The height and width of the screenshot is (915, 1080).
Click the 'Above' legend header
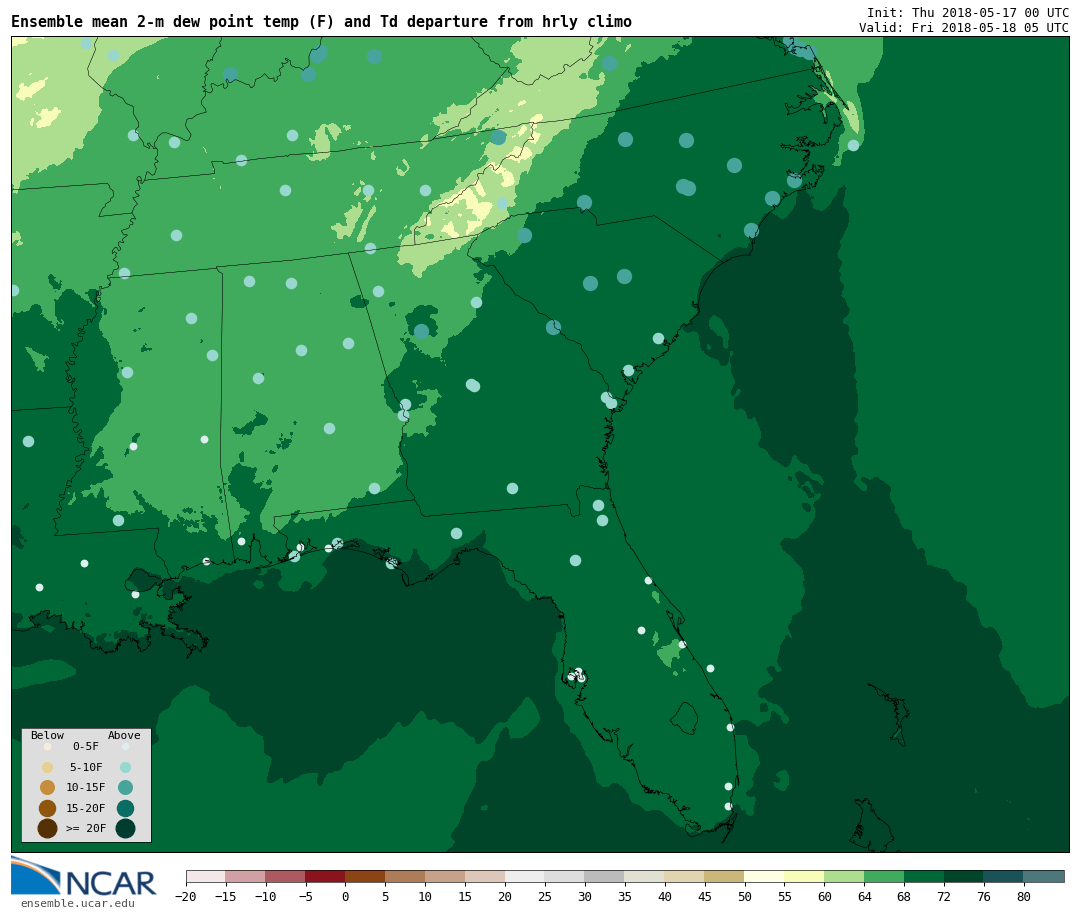coord(124,735)
